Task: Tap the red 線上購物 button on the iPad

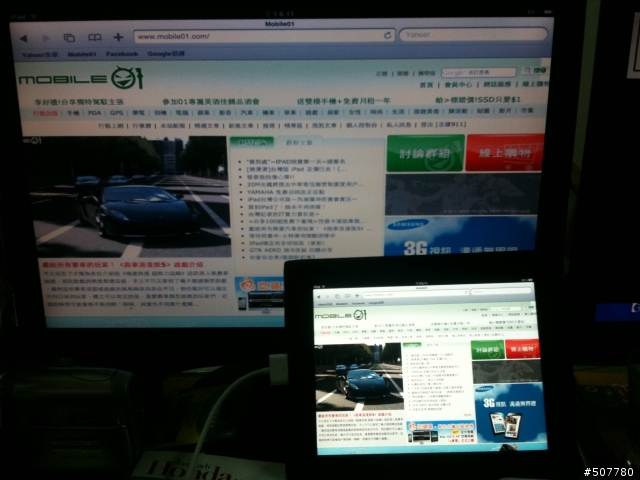Action: 522,349
